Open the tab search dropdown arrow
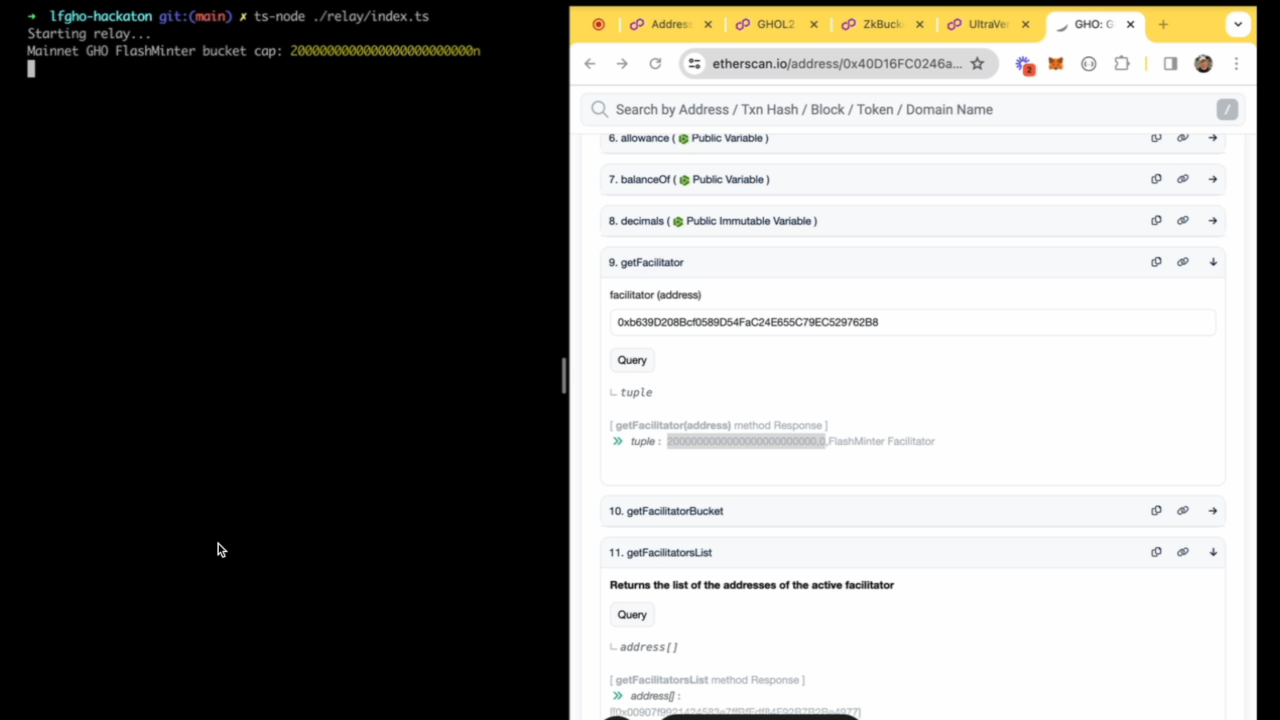This screenshot has height=720, width=1280. (x=1239, y=25)
